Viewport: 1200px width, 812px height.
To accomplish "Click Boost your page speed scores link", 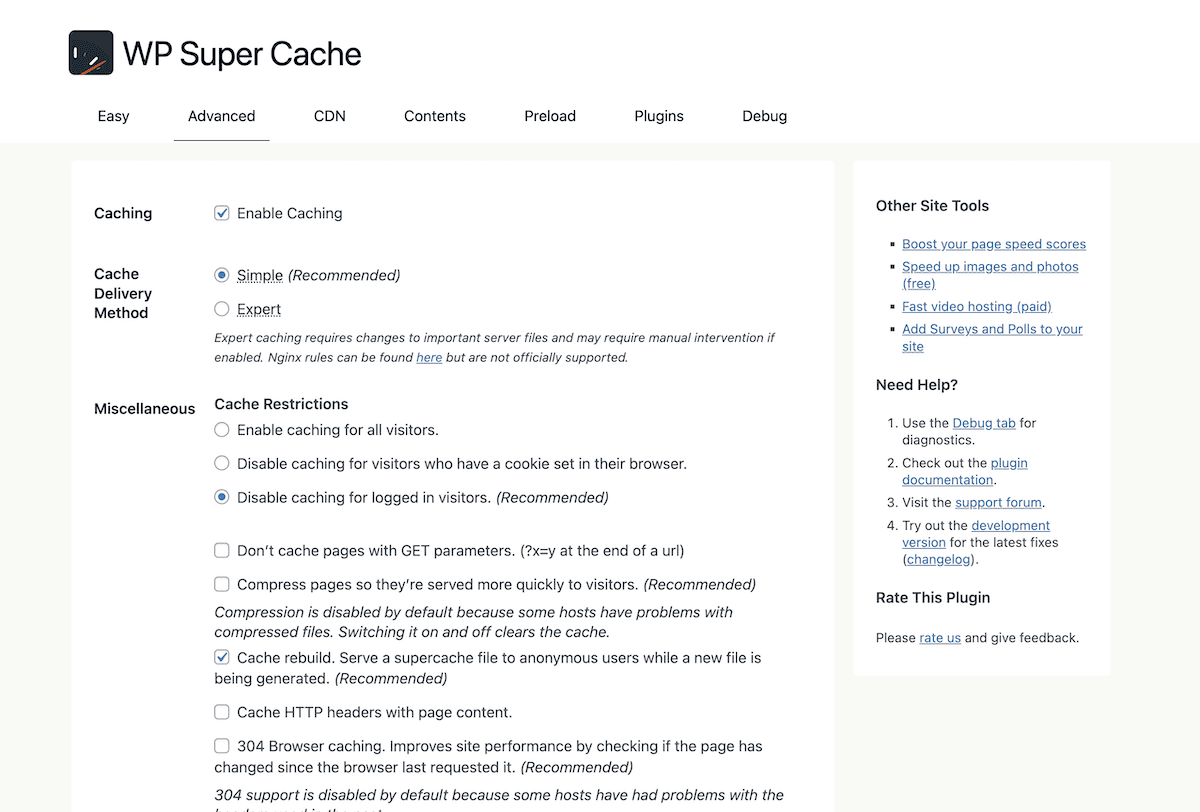I will [x=993, y=244].
